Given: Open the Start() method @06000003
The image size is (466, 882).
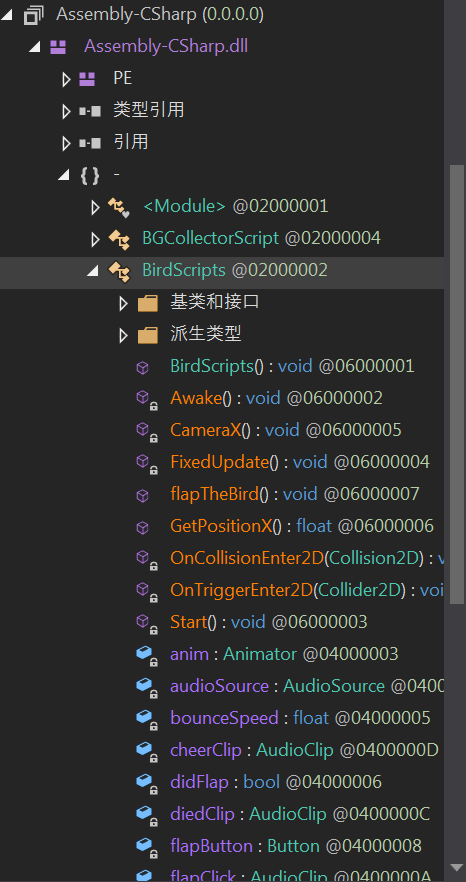Looking at the screenshot, I should click(x=268, y=623).
